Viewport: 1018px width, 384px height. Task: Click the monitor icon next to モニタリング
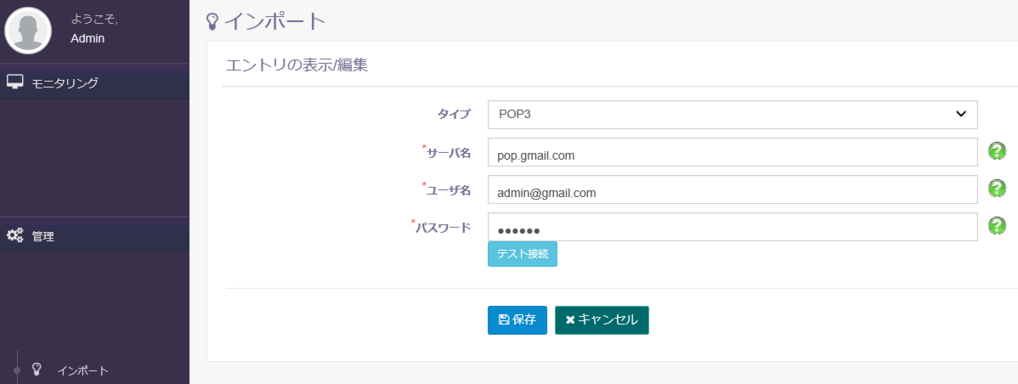15,82
